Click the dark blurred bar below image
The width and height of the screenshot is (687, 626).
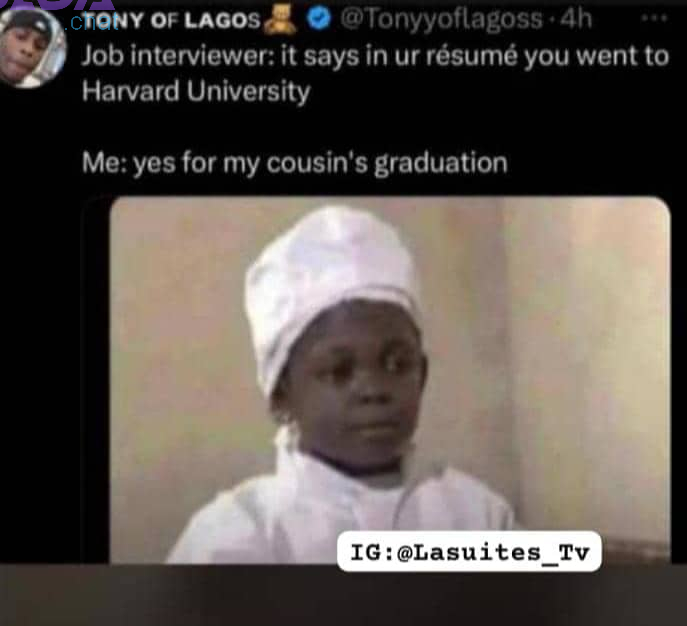click(344, 595)
